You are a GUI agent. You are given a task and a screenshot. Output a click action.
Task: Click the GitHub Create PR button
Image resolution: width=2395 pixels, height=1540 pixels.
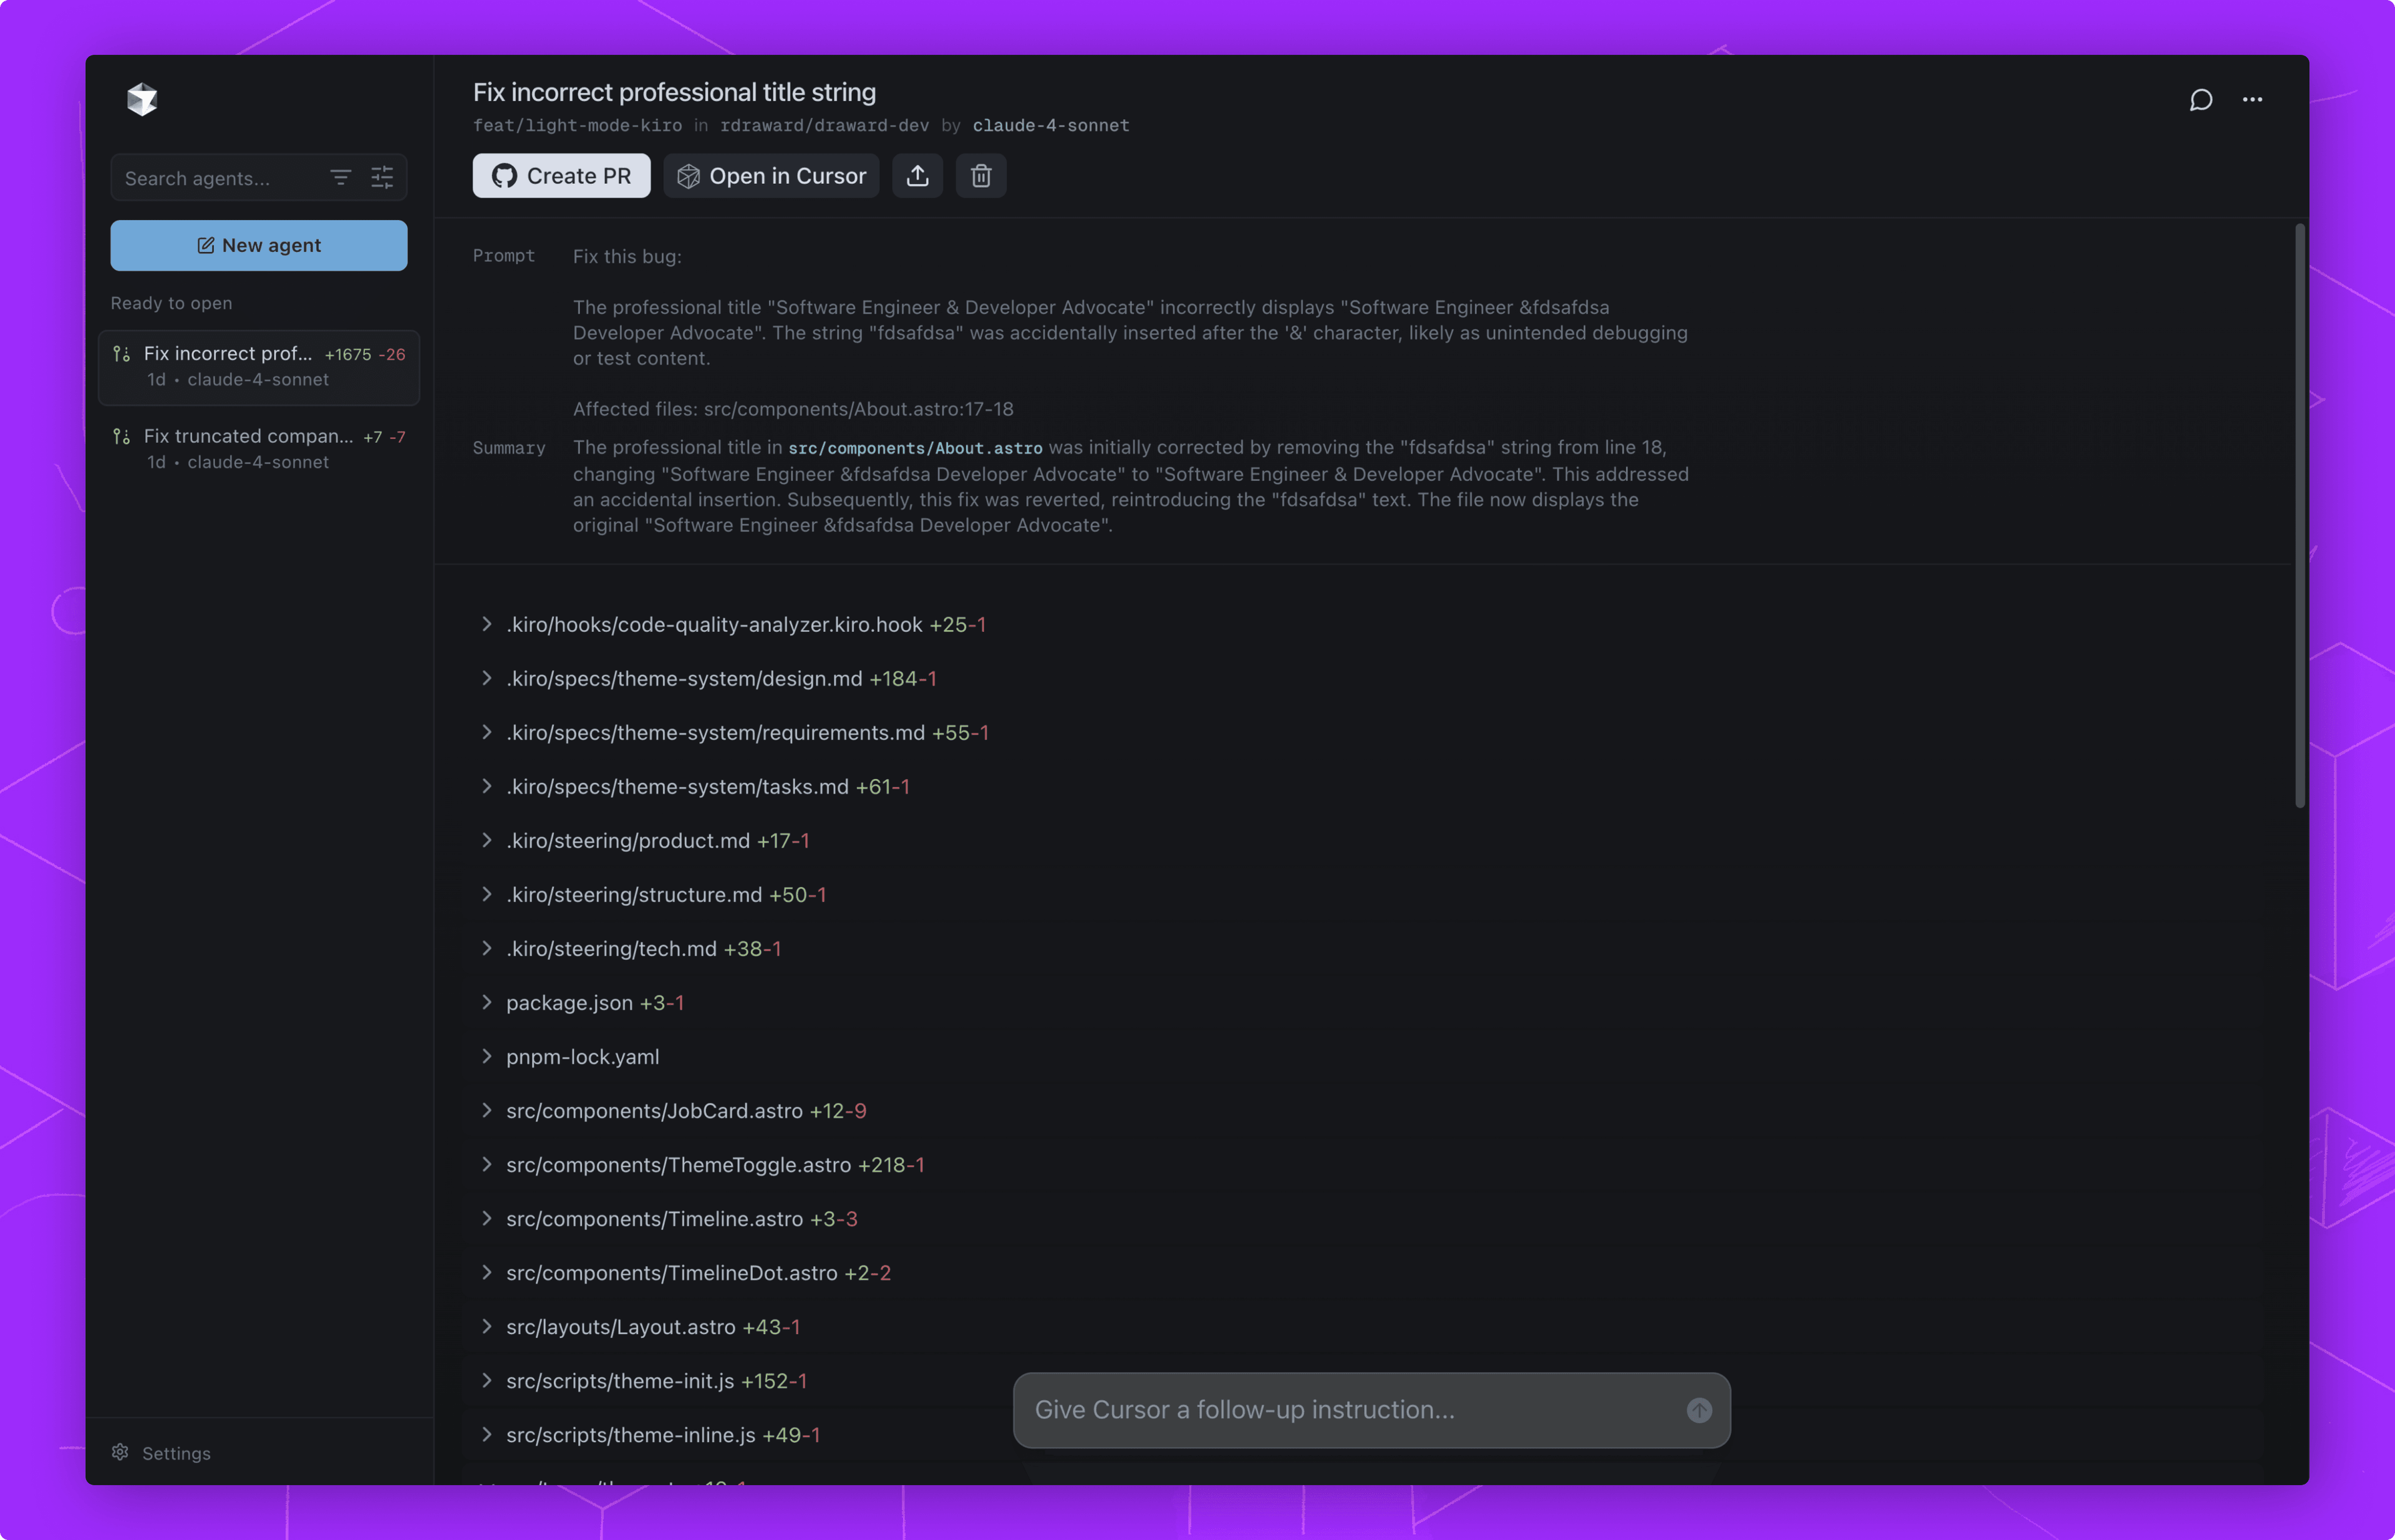(x=561, y=176)
